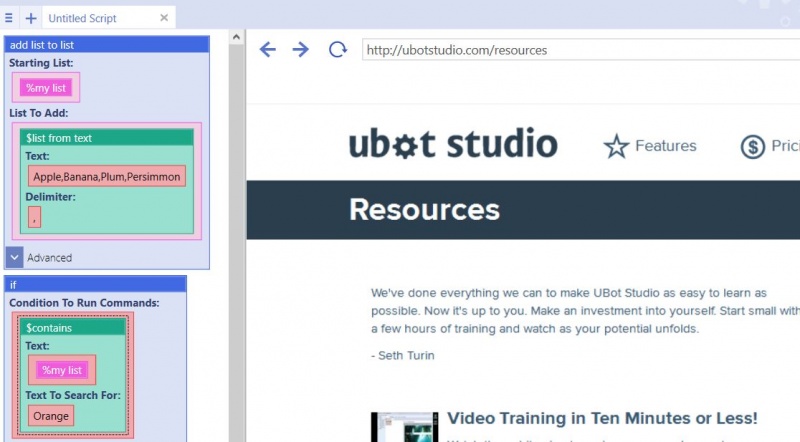Go back in the browser

tap(267, 50)
